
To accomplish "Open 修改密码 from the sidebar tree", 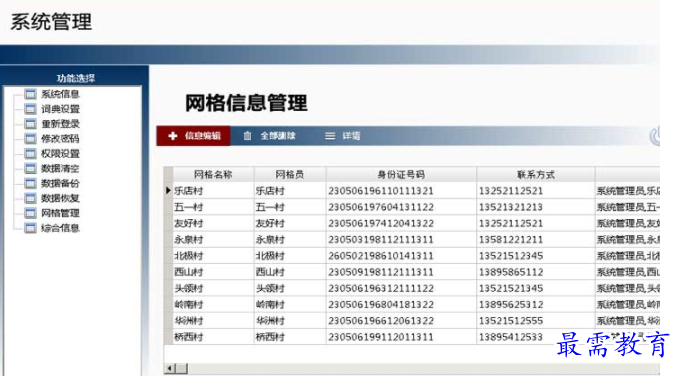I will point(60,139).
